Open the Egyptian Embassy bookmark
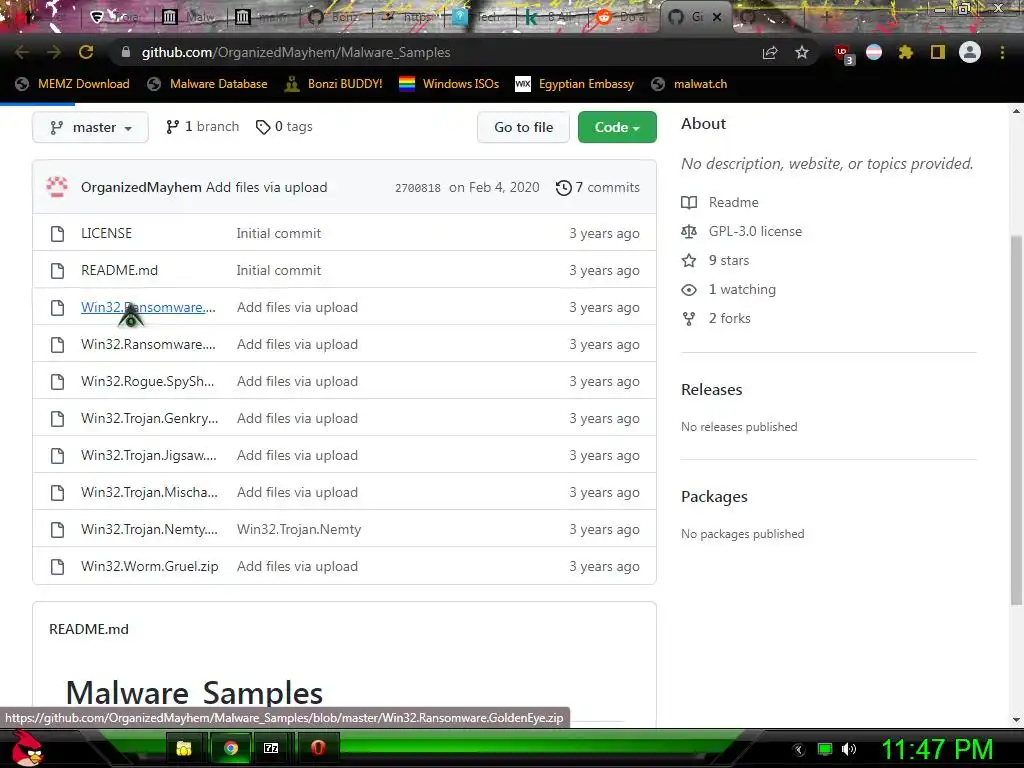1024x768 pixels. point(575,84)
